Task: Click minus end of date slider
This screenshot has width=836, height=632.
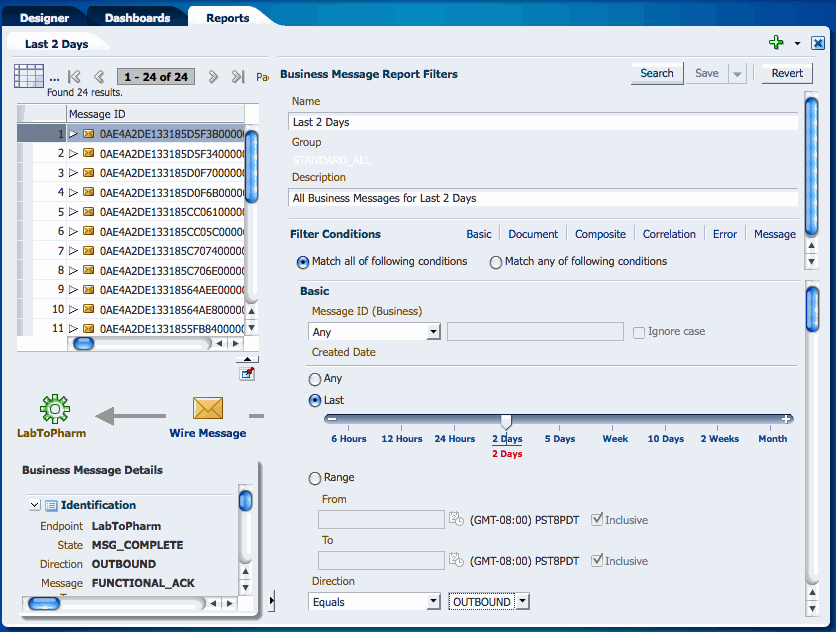Action: 332,419
